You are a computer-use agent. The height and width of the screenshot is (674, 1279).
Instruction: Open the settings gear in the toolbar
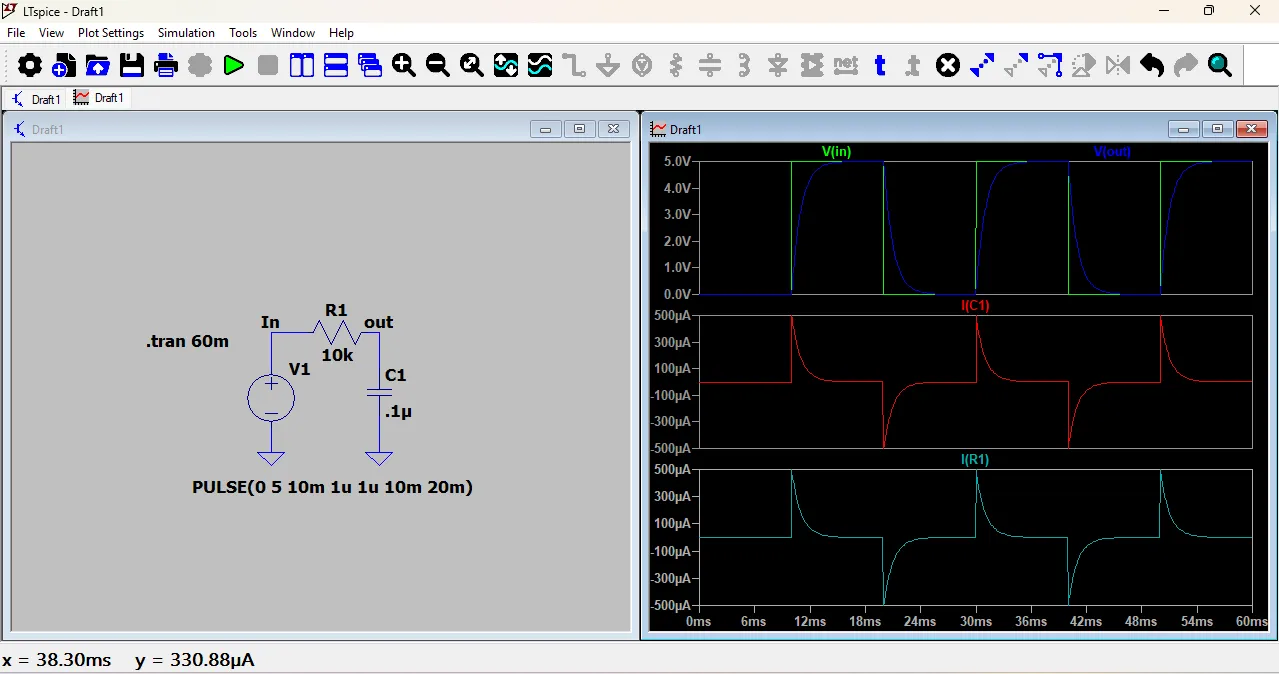(x=30, y=66)
